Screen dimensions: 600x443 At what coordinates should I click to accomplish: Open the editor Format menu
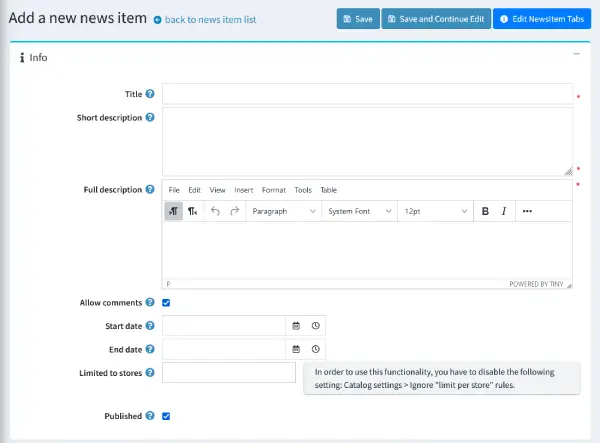[x=274, y=190]
